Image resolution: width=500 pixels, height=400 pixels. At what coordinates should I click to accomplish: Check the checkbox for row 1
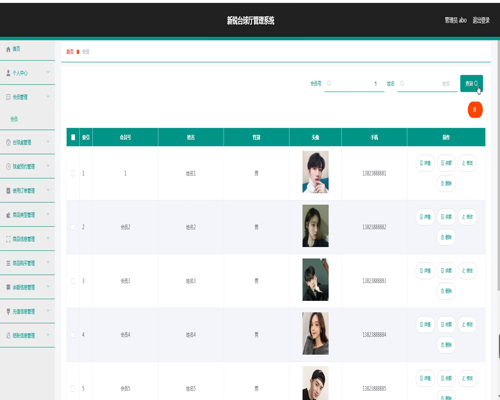[73, 173]
